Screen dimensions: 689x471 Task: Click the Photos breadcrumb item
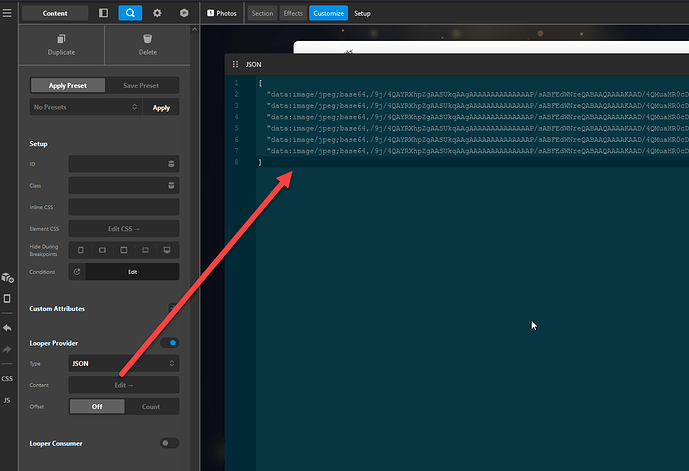(222, 13)
